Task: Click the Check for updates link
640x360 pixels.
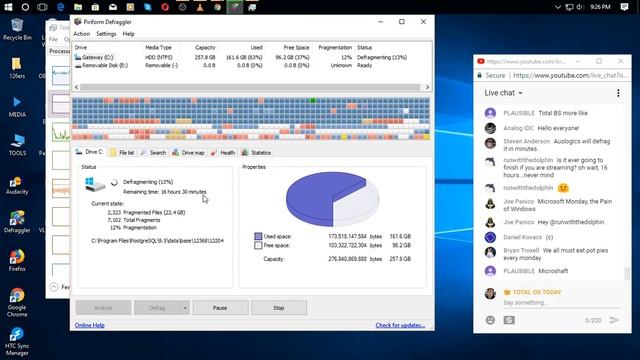Action: (400, 325)
